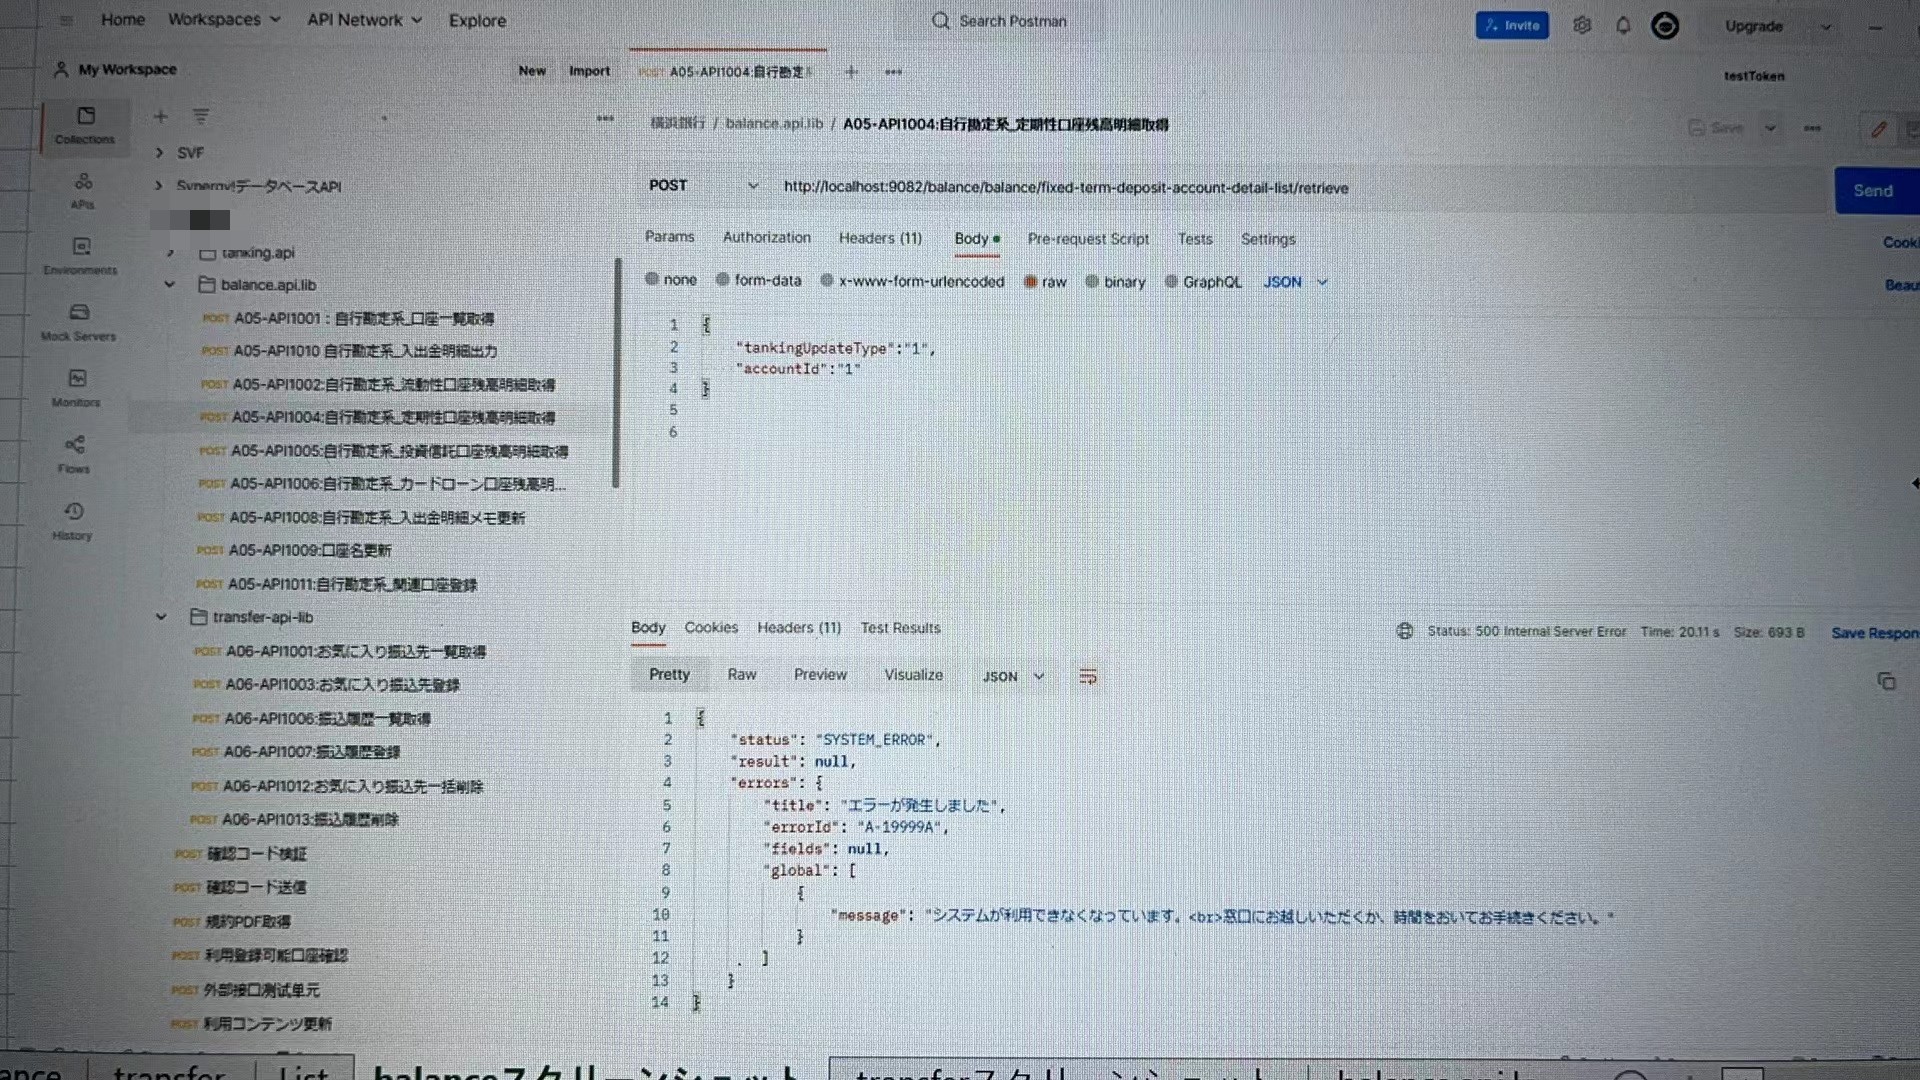Open the POST method dropdown

point(703,185)
